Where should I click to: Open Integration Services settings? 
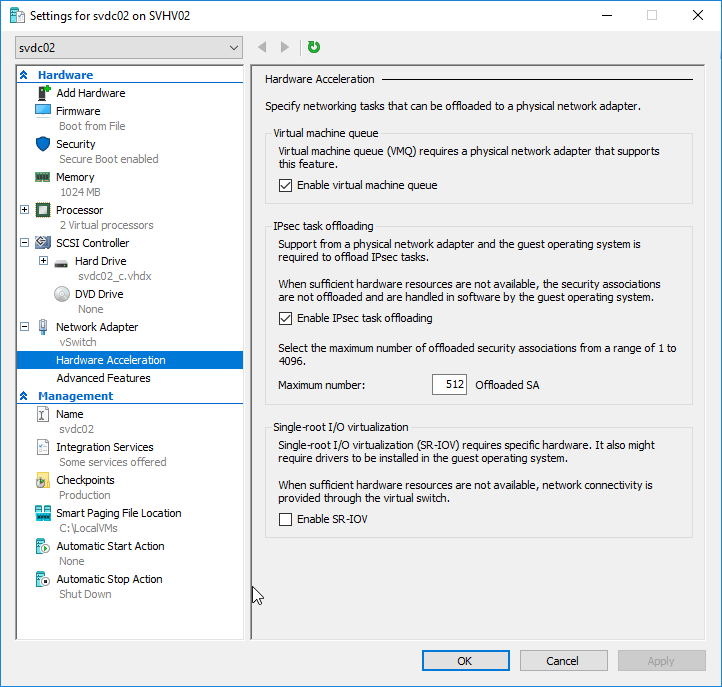105,447
